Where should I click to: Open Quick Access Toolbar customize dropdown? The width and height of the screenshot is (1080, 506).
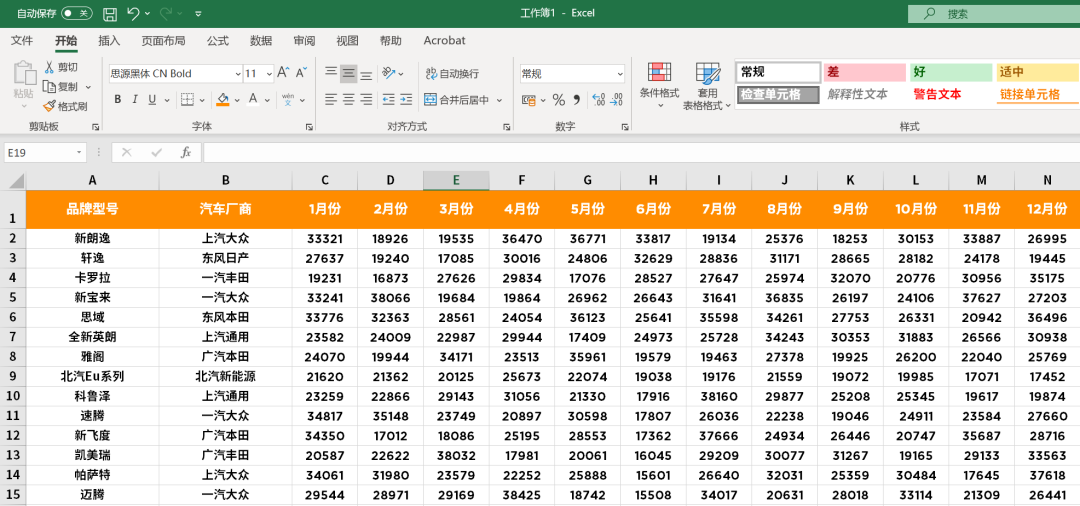[198, 13]
